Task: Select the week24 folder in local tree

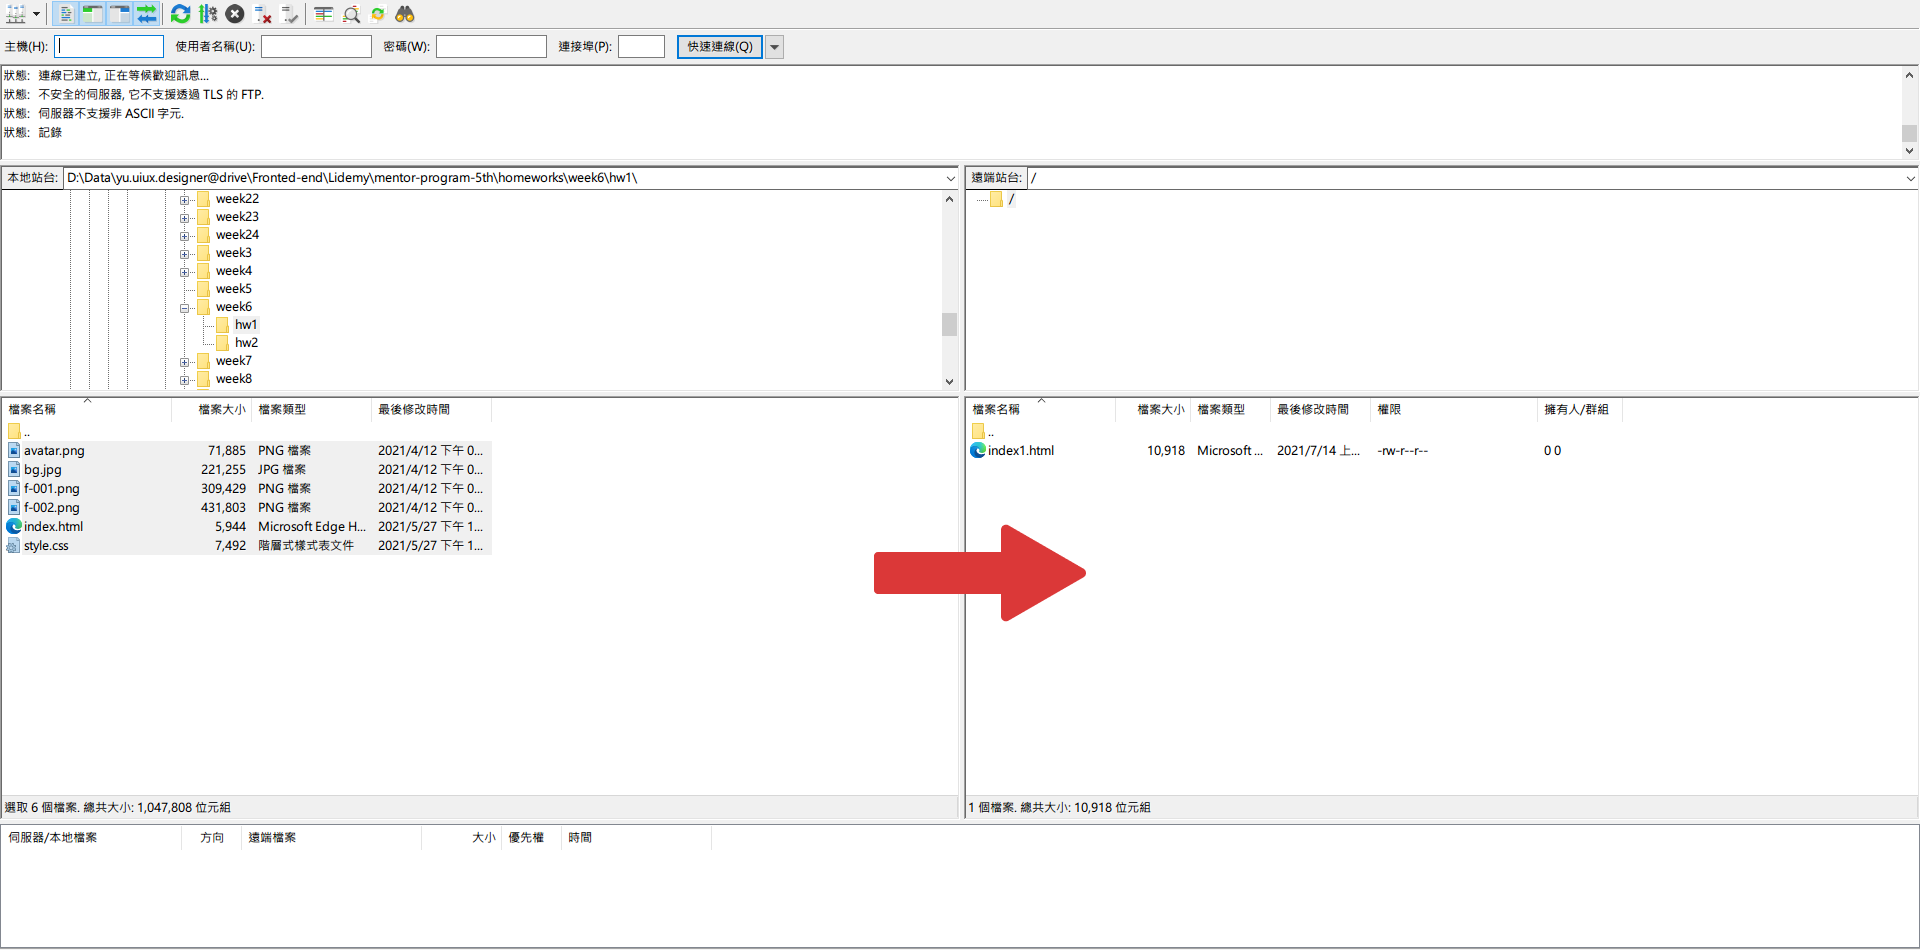Action: pyautogui.click(x=237, y=235)
